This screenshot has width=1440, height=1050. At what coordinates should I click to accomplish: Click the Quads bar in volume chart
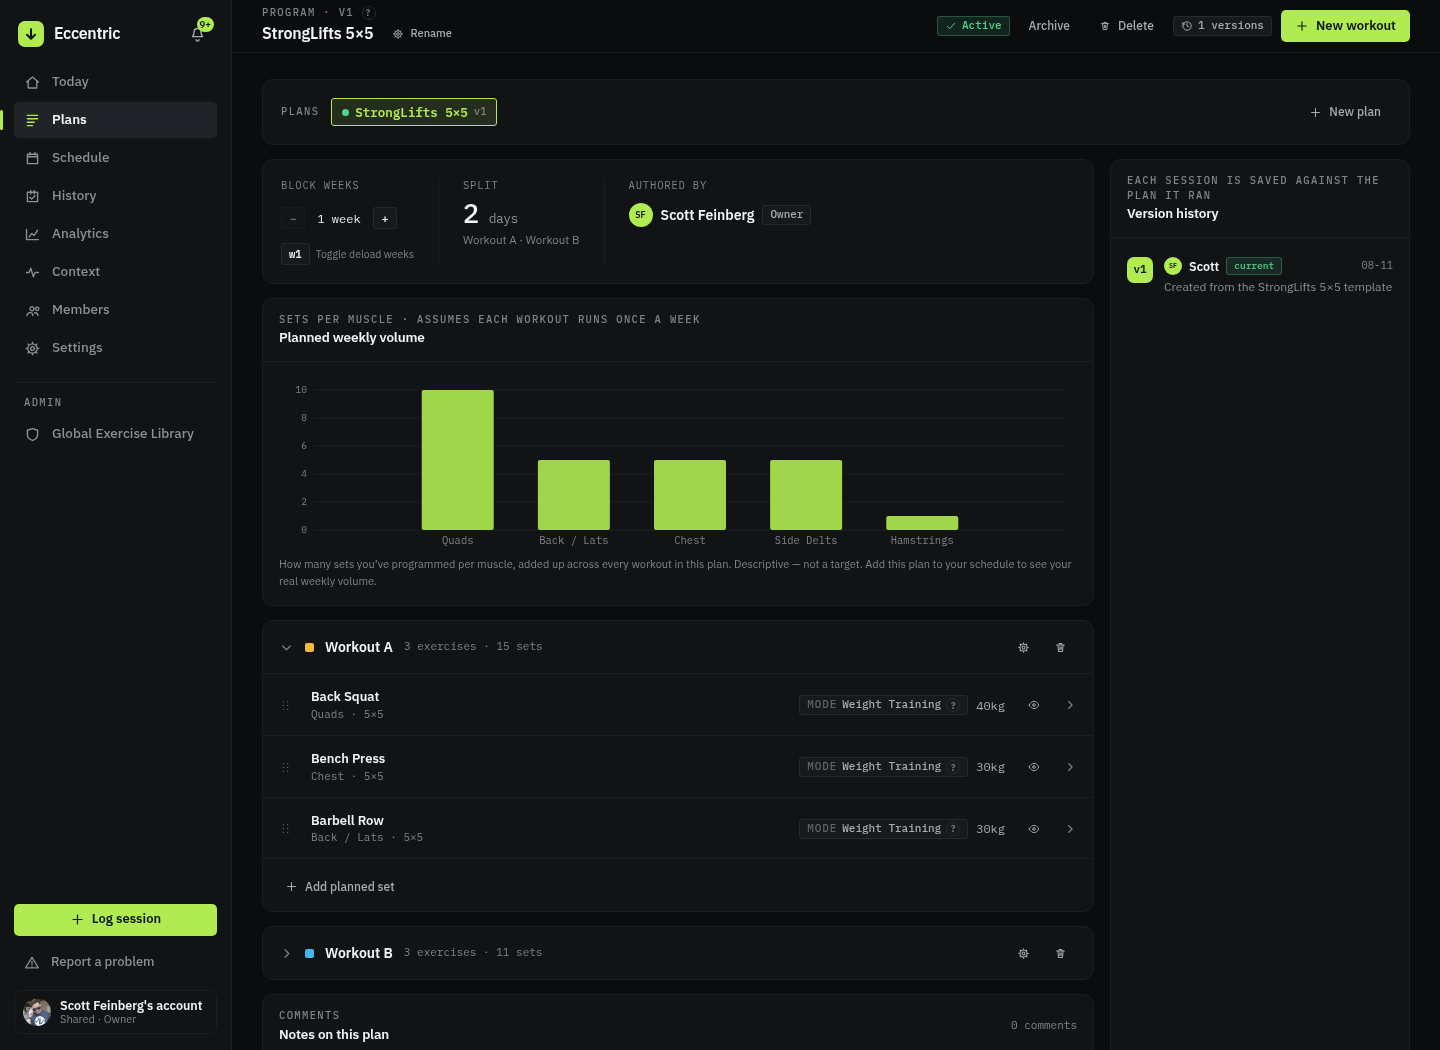[x=458, y=460]
